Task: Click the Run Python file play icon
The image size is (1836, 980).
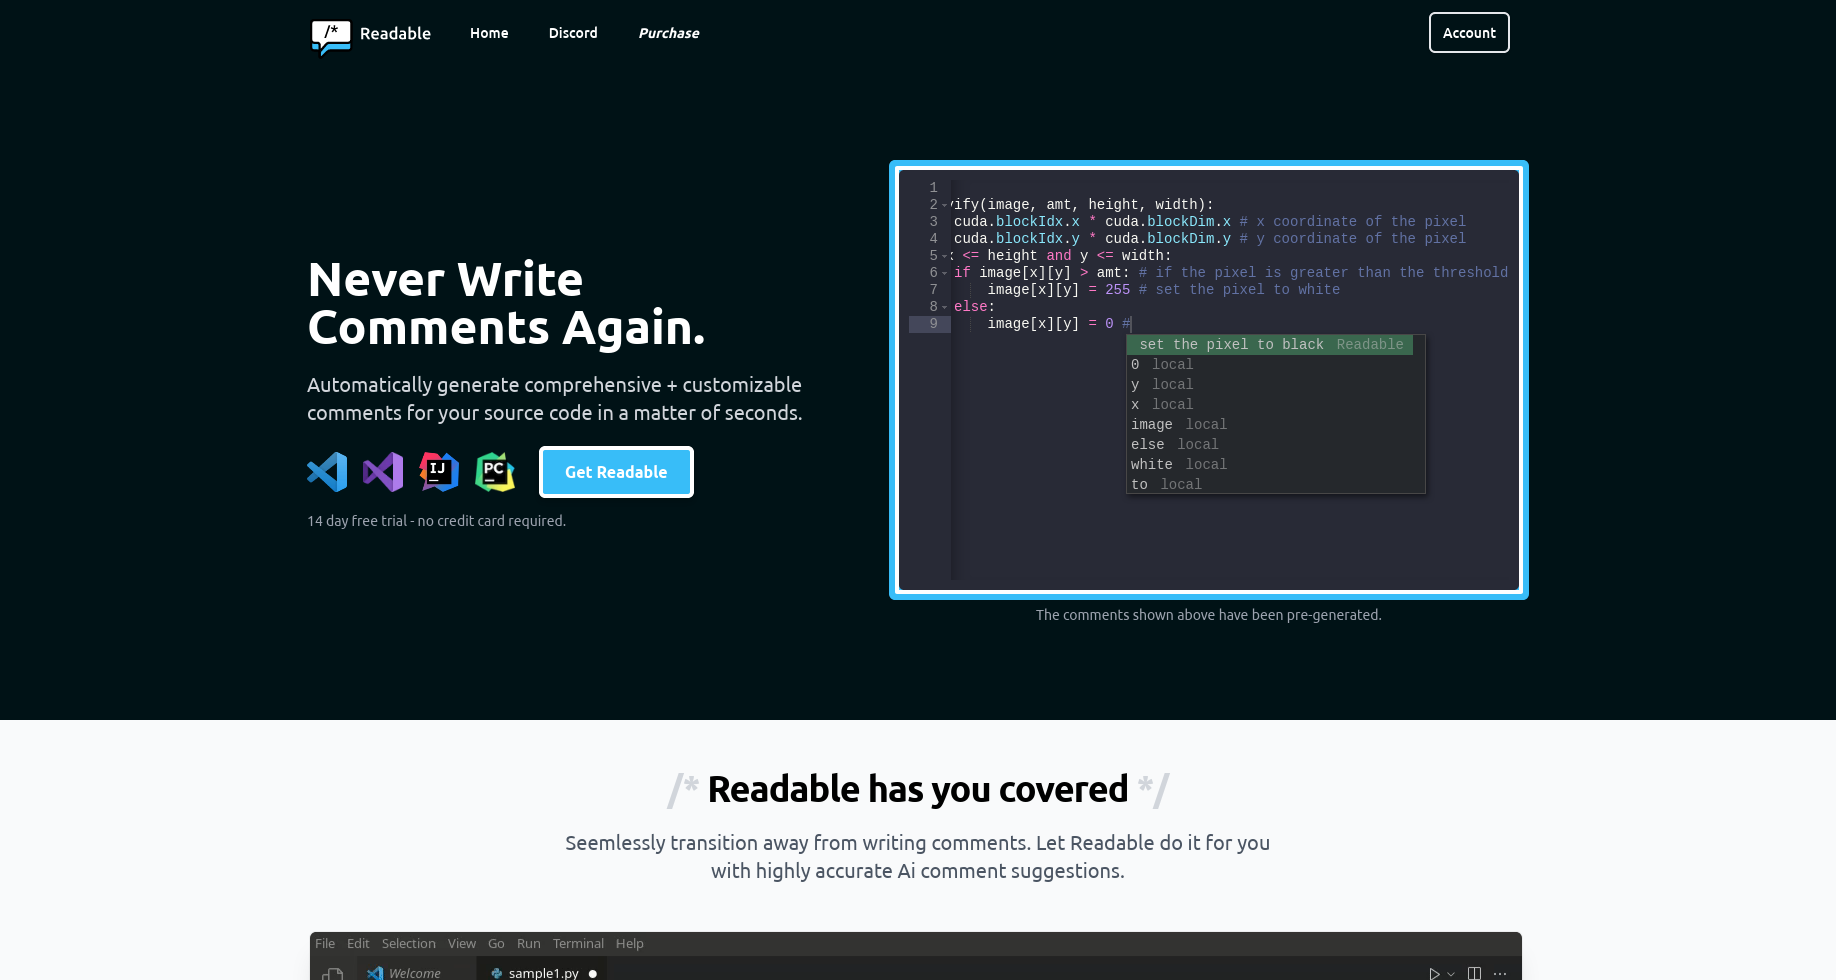Action: coord(1433,972)
